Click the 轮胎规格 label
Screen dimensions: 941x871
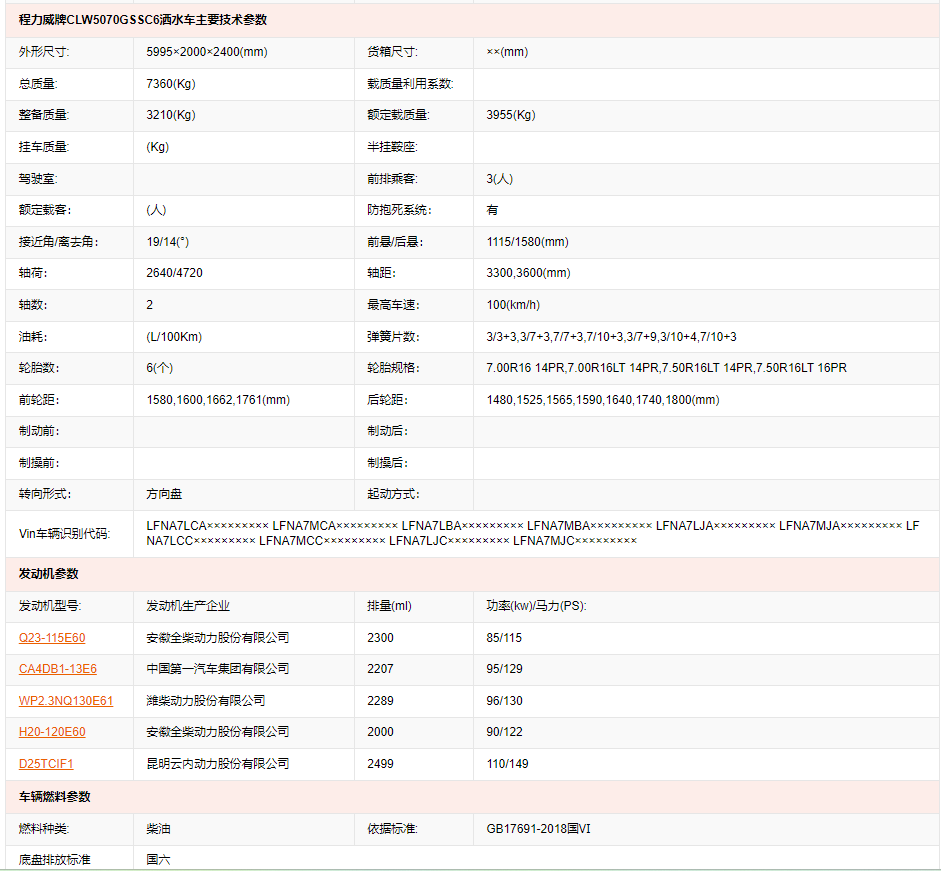(x=393, y=367)
